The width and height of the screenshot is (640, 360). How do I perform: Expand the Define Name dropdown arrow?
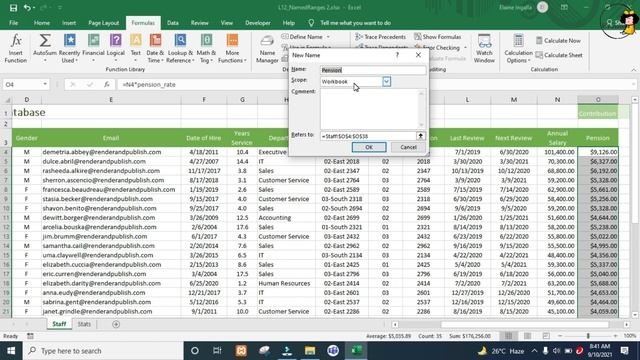(x=328, y=37)
